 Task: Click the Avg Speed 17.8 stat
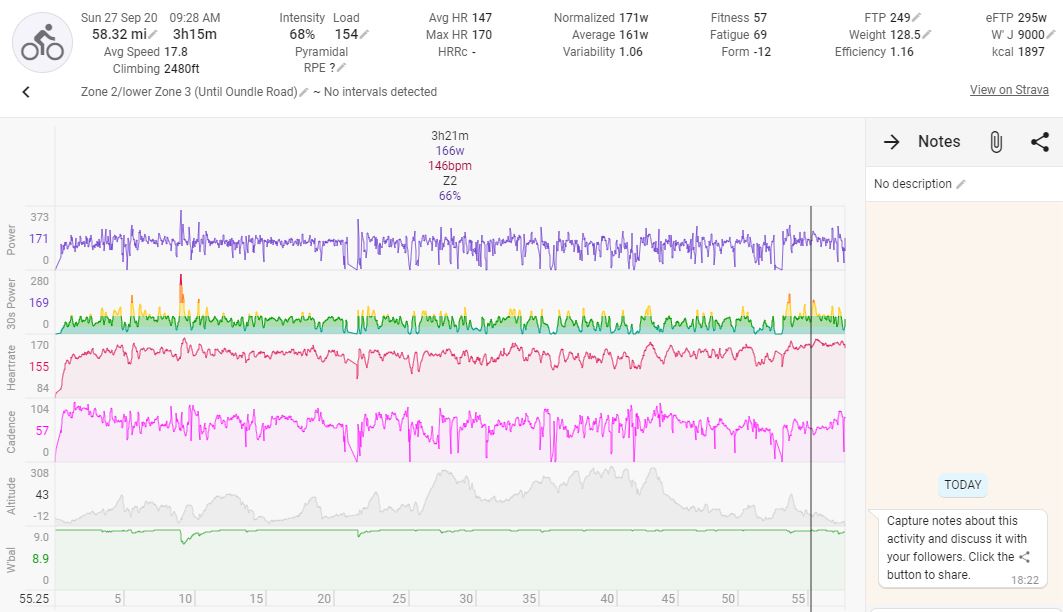[146, 52]
